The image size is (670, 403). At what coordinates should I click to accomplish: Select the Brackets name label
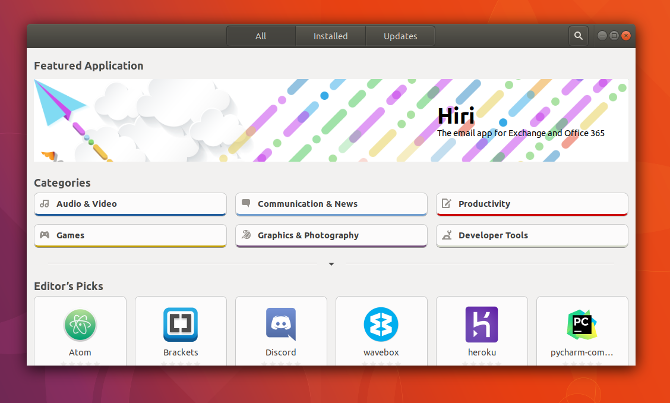click(180, 353)
